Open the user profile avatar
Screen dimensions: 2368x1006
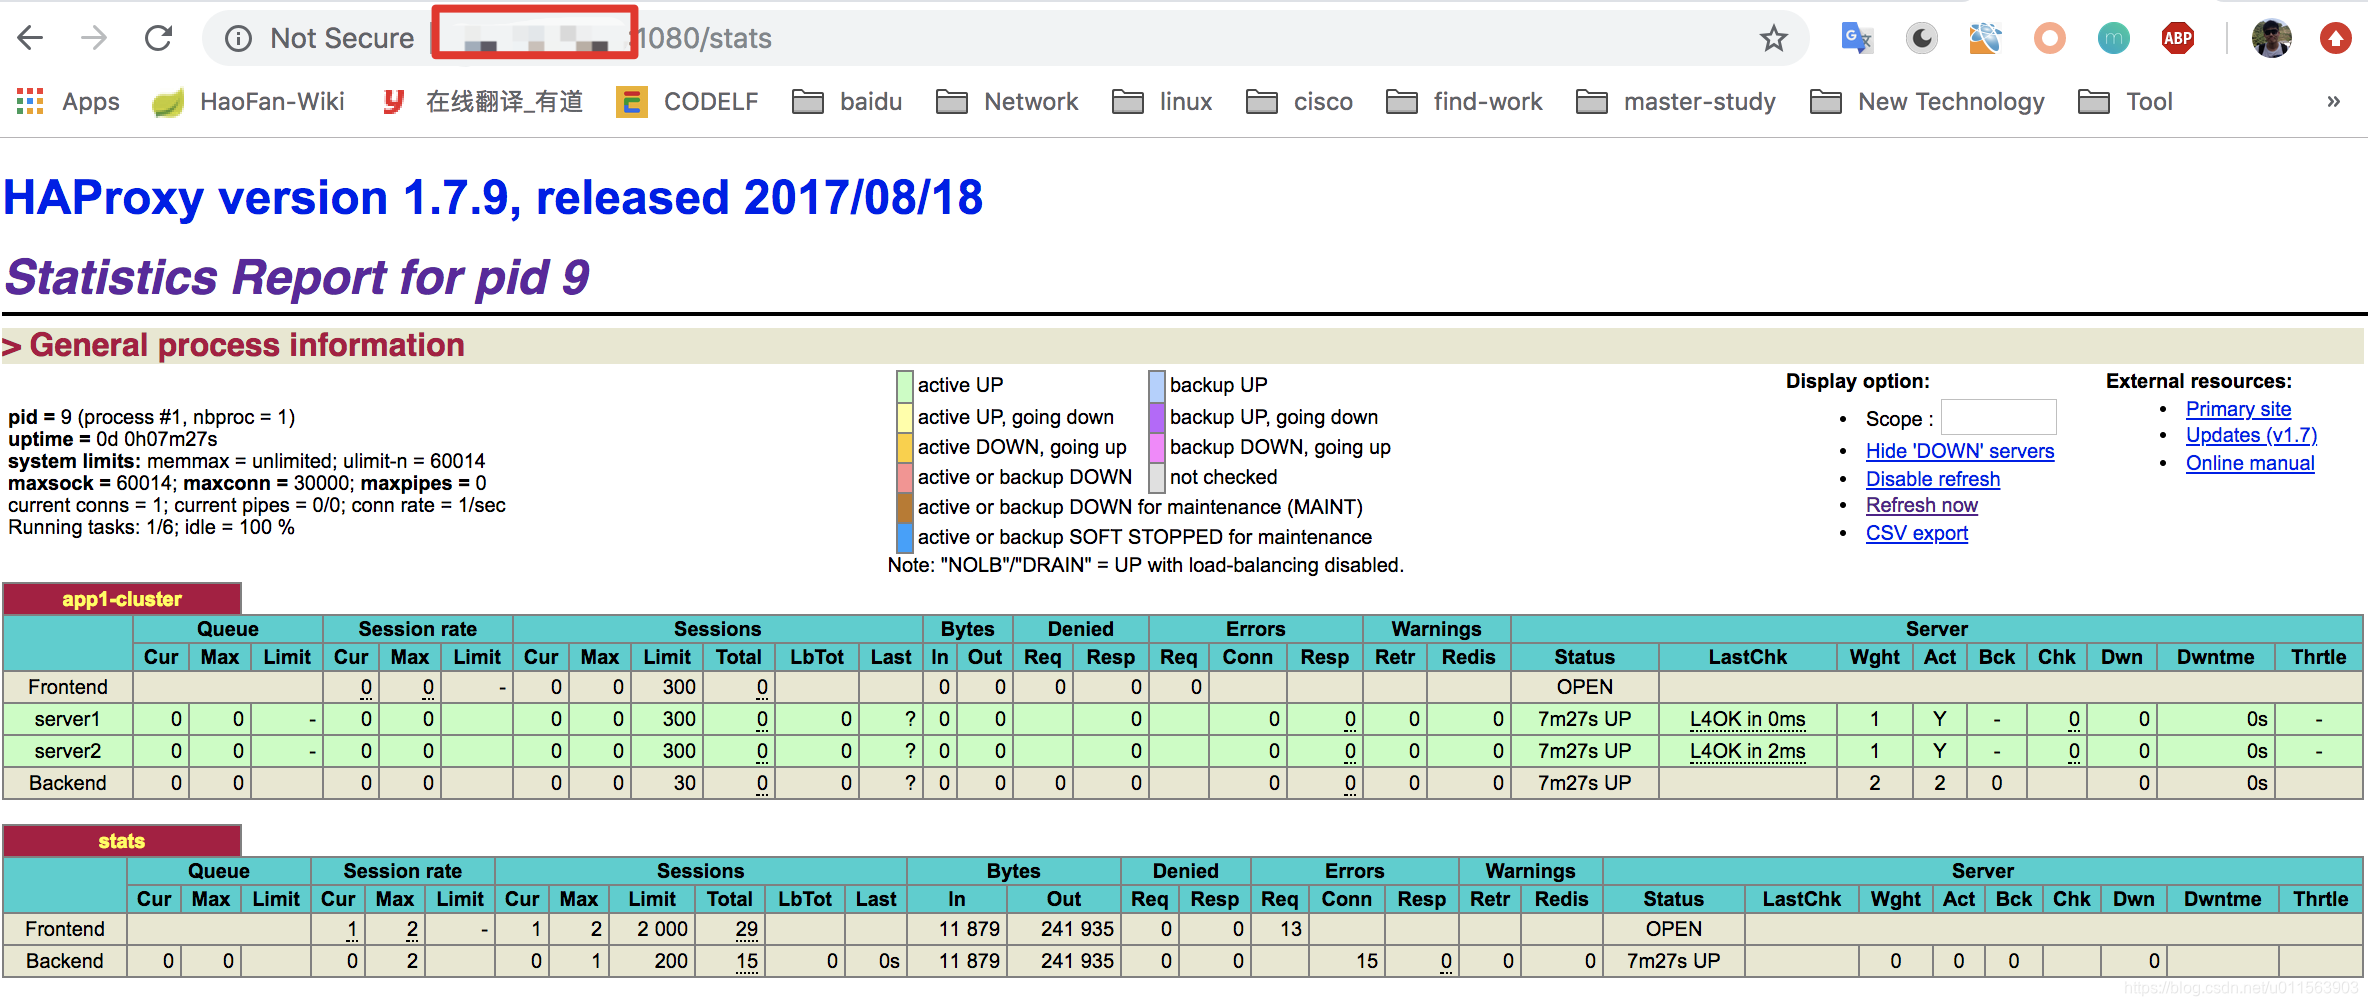pos(2272,38)
